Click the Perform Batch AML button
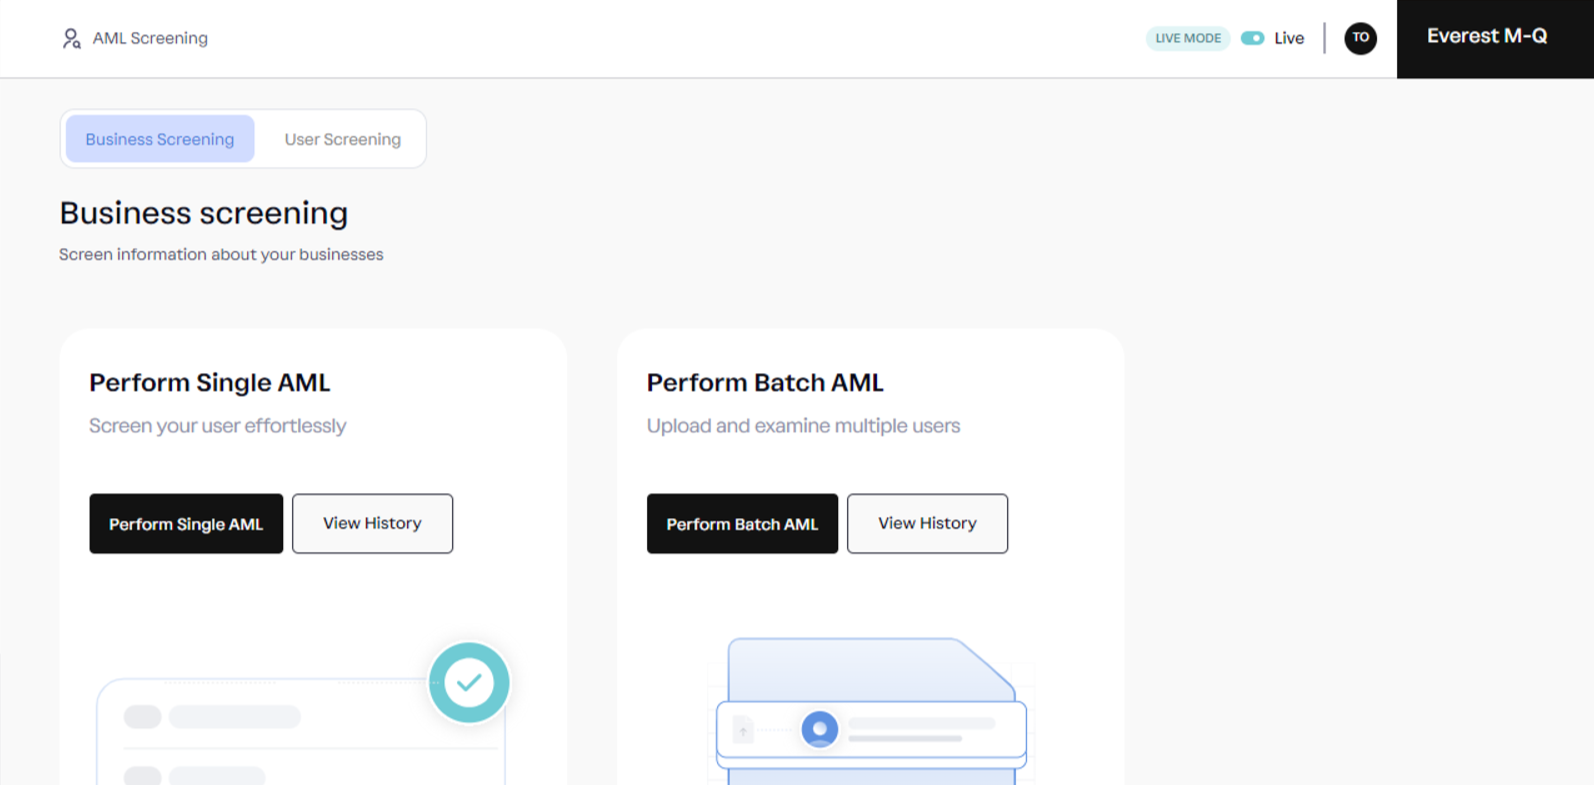 (742, 524)
